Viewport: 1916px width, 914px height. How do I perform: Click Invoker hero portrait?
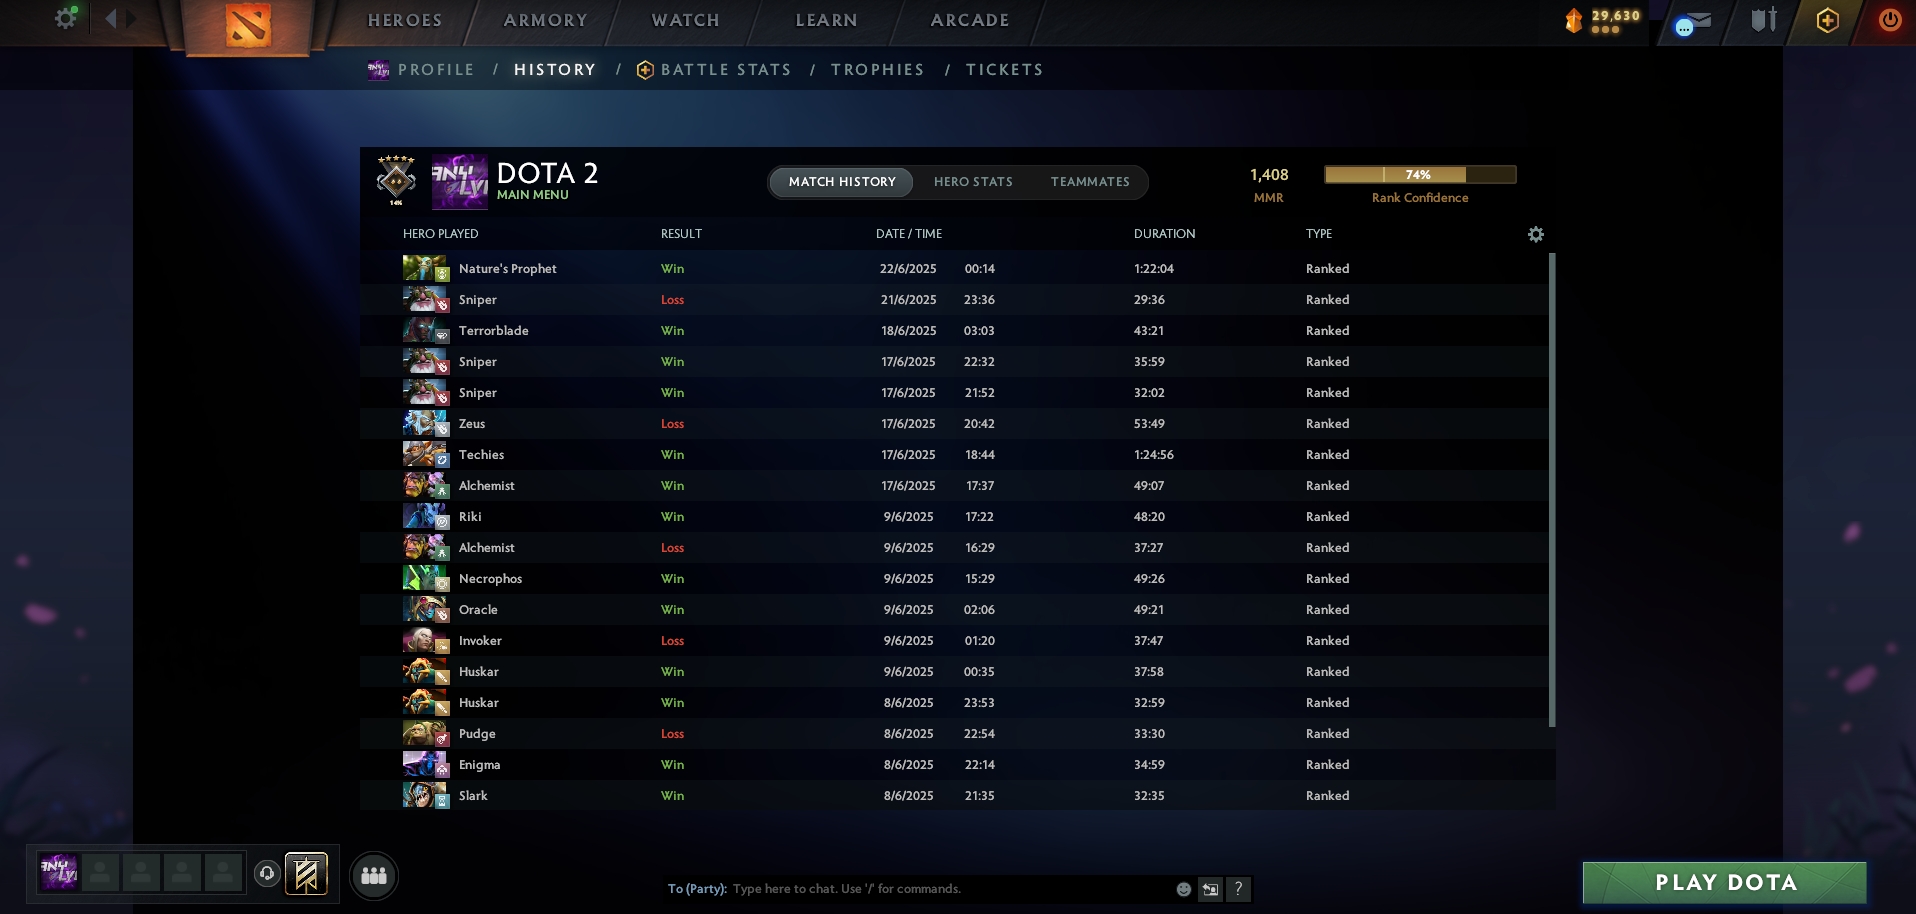(x=425, y=640)
